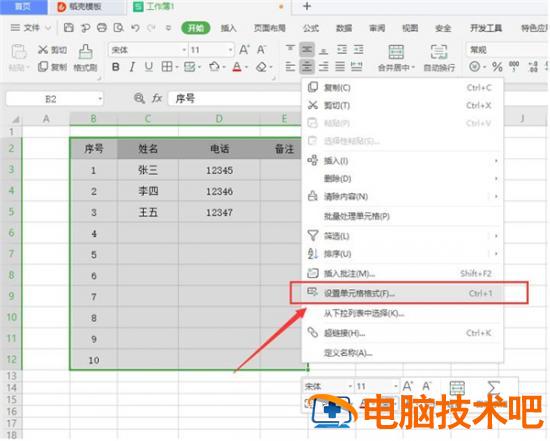Switch to the 页面布局 ribbon tab
This screenshot has width=550, height=441.
269,28
